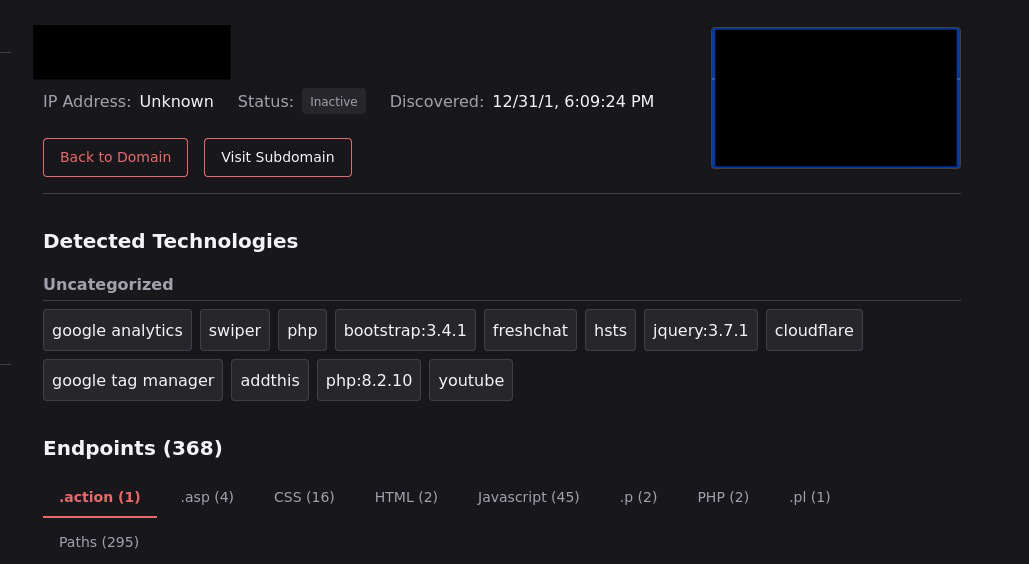Open the subdomain screenshot thumbnail
1029x564 pixels.
(835, 98)
